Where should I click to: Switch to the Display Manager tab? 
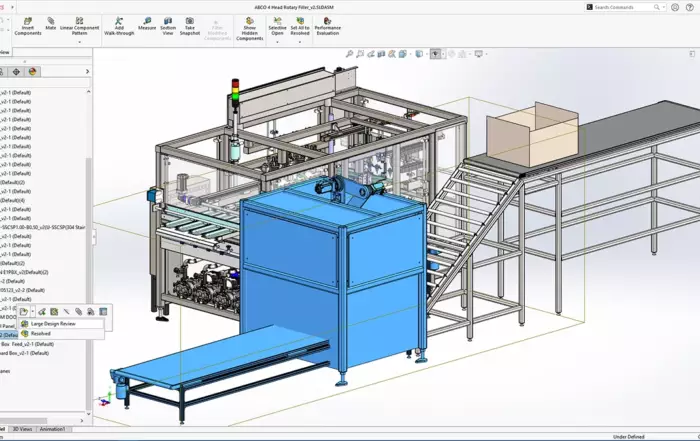pos(32,71)
